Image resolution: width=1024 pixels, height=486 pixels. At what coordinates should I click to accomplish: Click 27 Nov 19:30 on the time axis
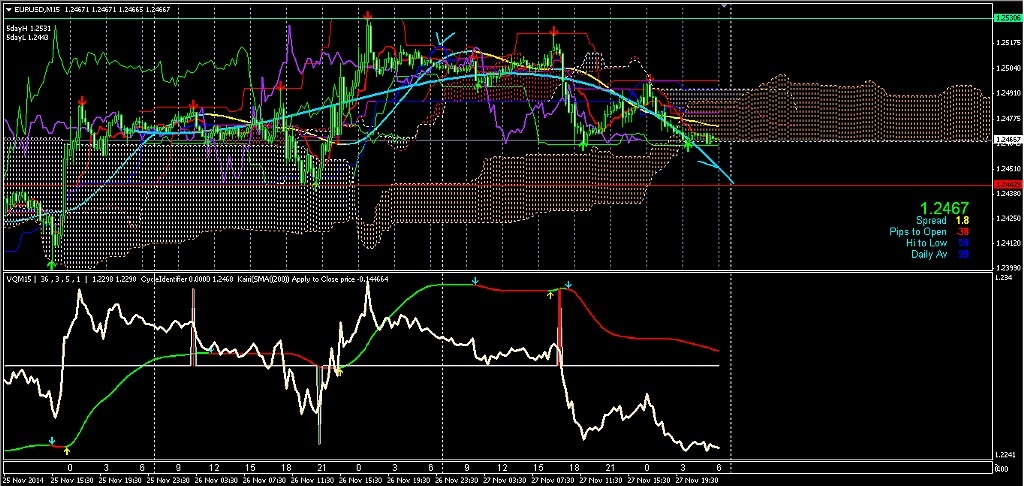[699, 478]
